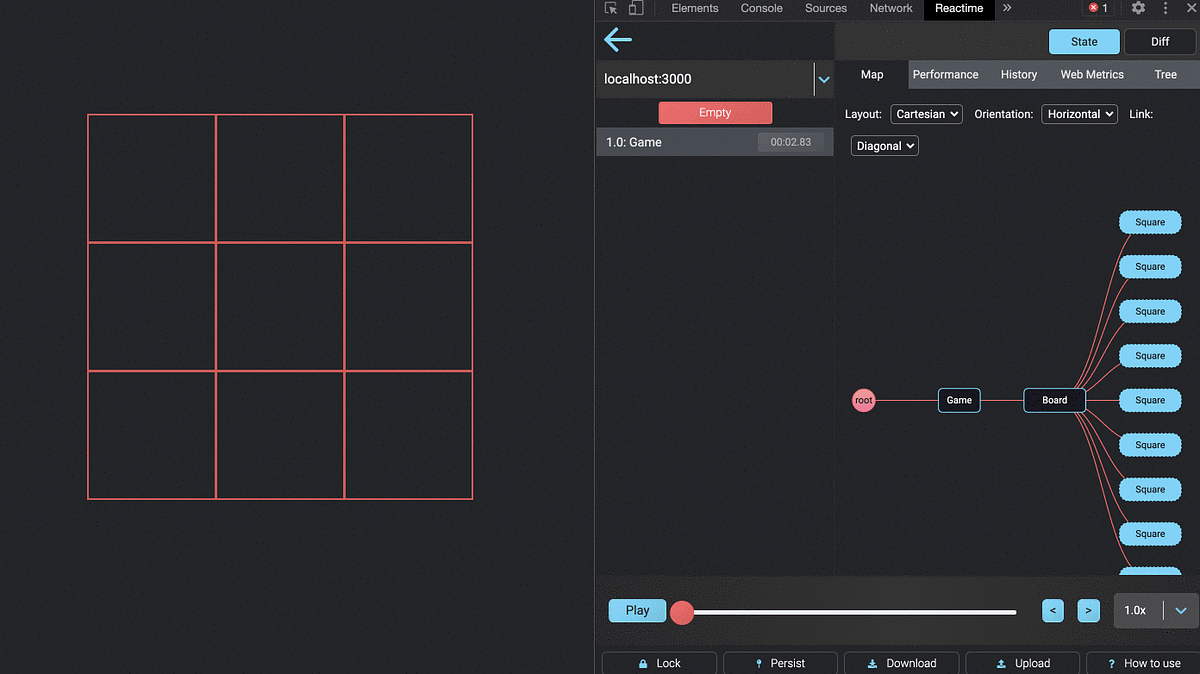Switch to the Performance tab
Image resolution: width=1200 pixels, height=674 pixels.
click(945, 74)
